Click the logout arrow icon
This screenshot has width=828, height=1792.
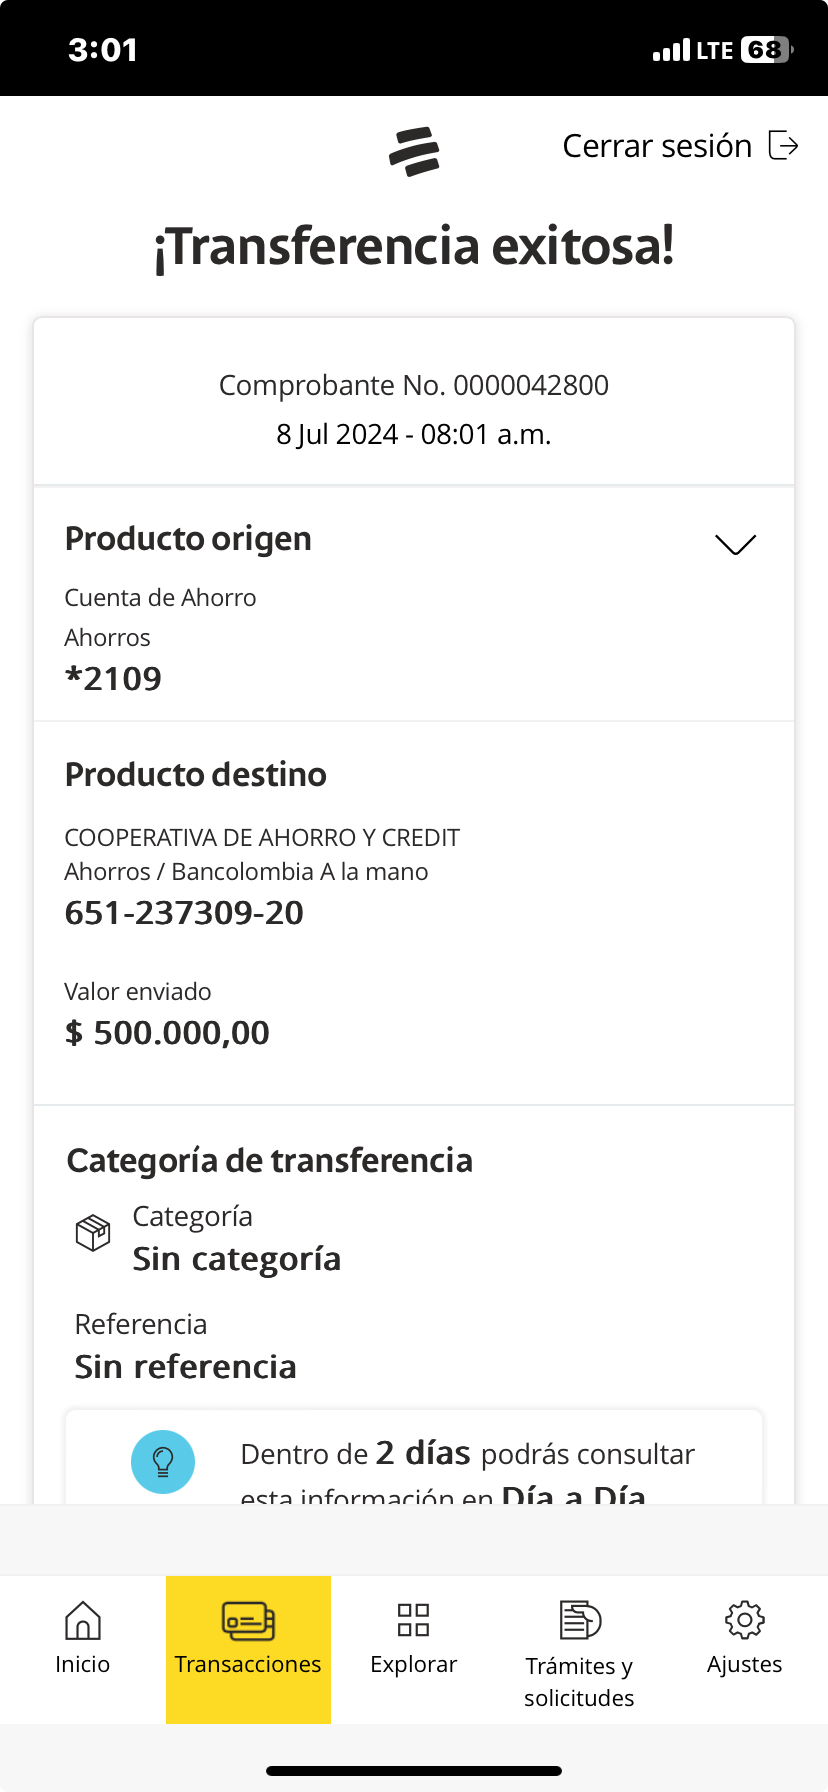[783, 146]
